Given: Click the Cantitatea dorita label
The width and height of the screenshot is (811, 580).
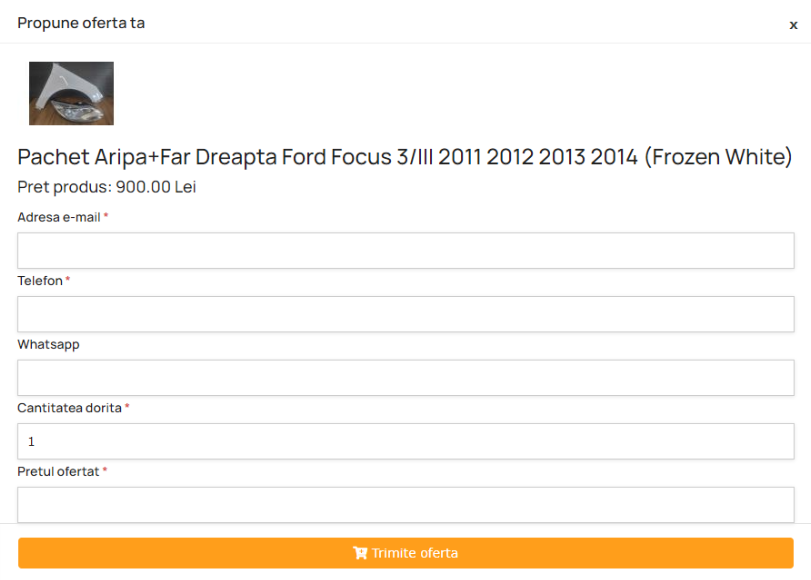Looking at the screenshot, I should [69, 408].
